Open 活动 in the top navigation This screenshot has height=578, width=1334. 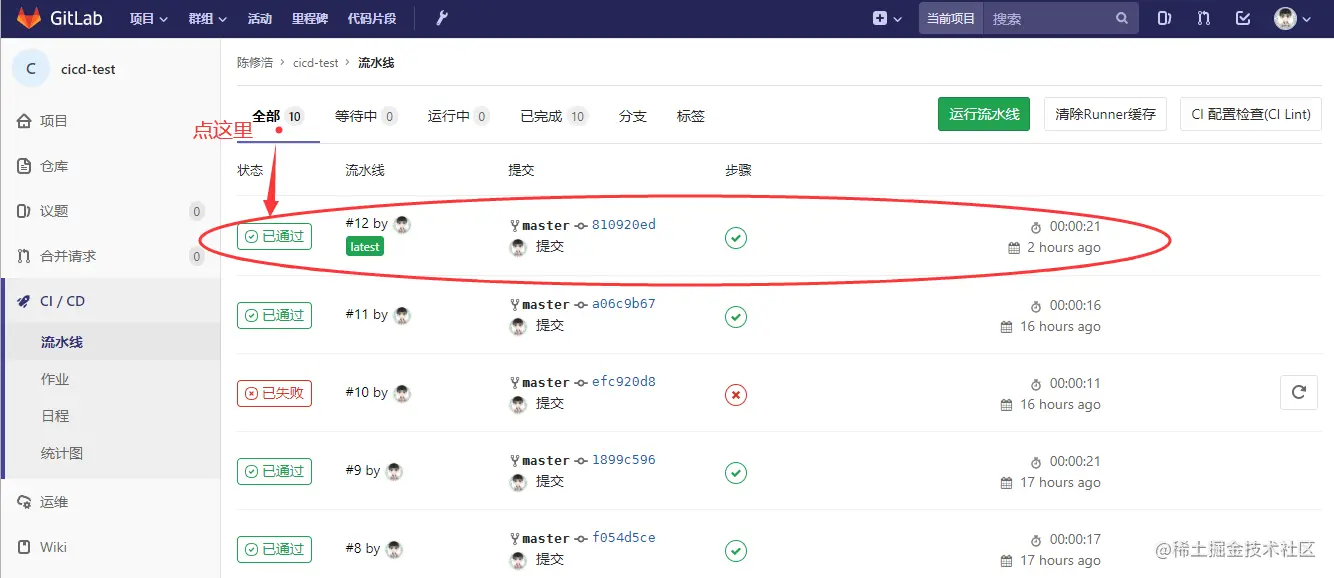click(x=259, y=19)
